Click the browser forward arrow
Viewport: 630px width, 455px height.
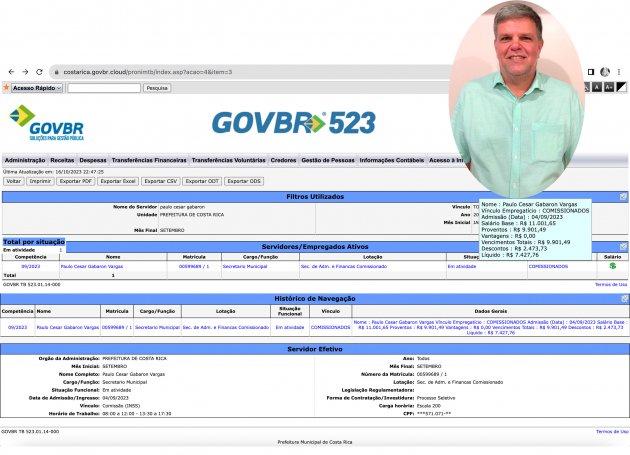[x=25, y=72]
